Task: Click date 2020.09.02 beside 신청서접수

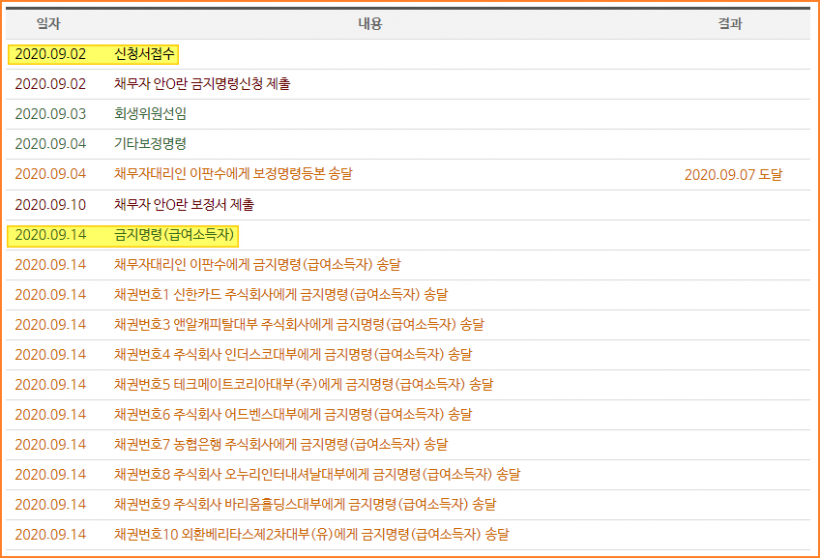Action: (50, 54)
